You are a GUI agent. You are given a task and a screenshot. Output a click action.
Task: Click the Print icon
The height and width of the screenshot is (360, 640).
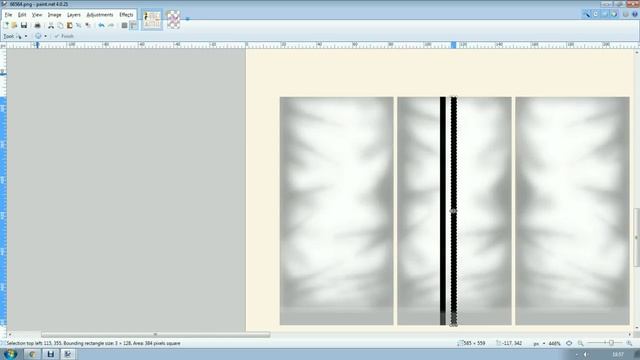[x=37, y=25]
